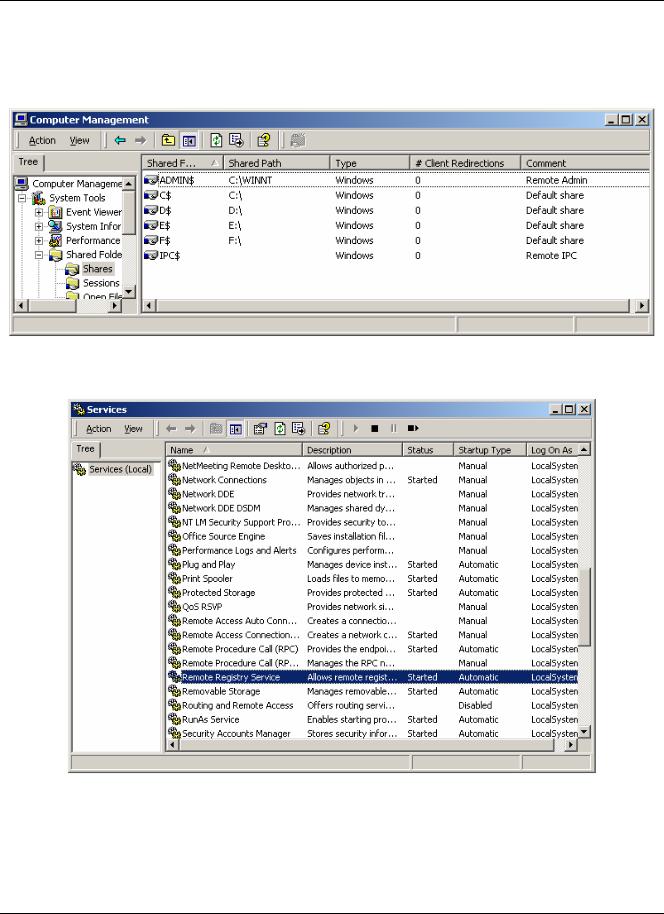The height and width of the screenshot is (914, 664).
Task: Click Refresh icon in Services toolbar
Action: click(x=280, y=428)
